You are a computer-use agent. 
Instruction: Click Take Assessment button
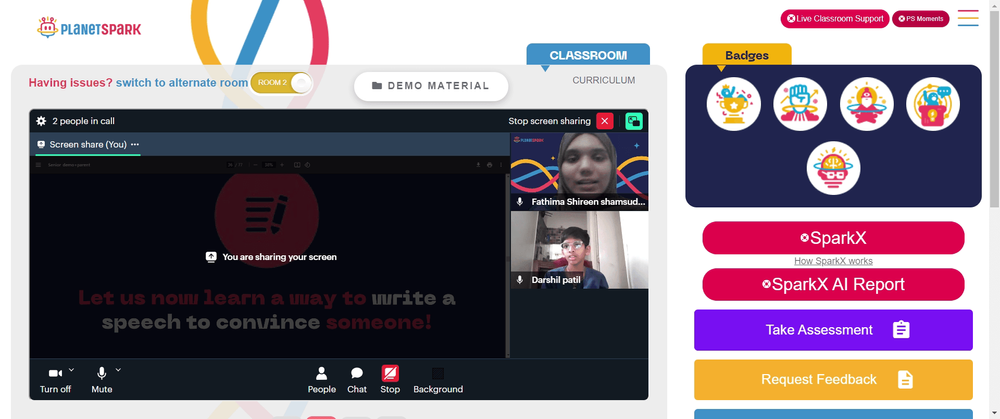833,330
